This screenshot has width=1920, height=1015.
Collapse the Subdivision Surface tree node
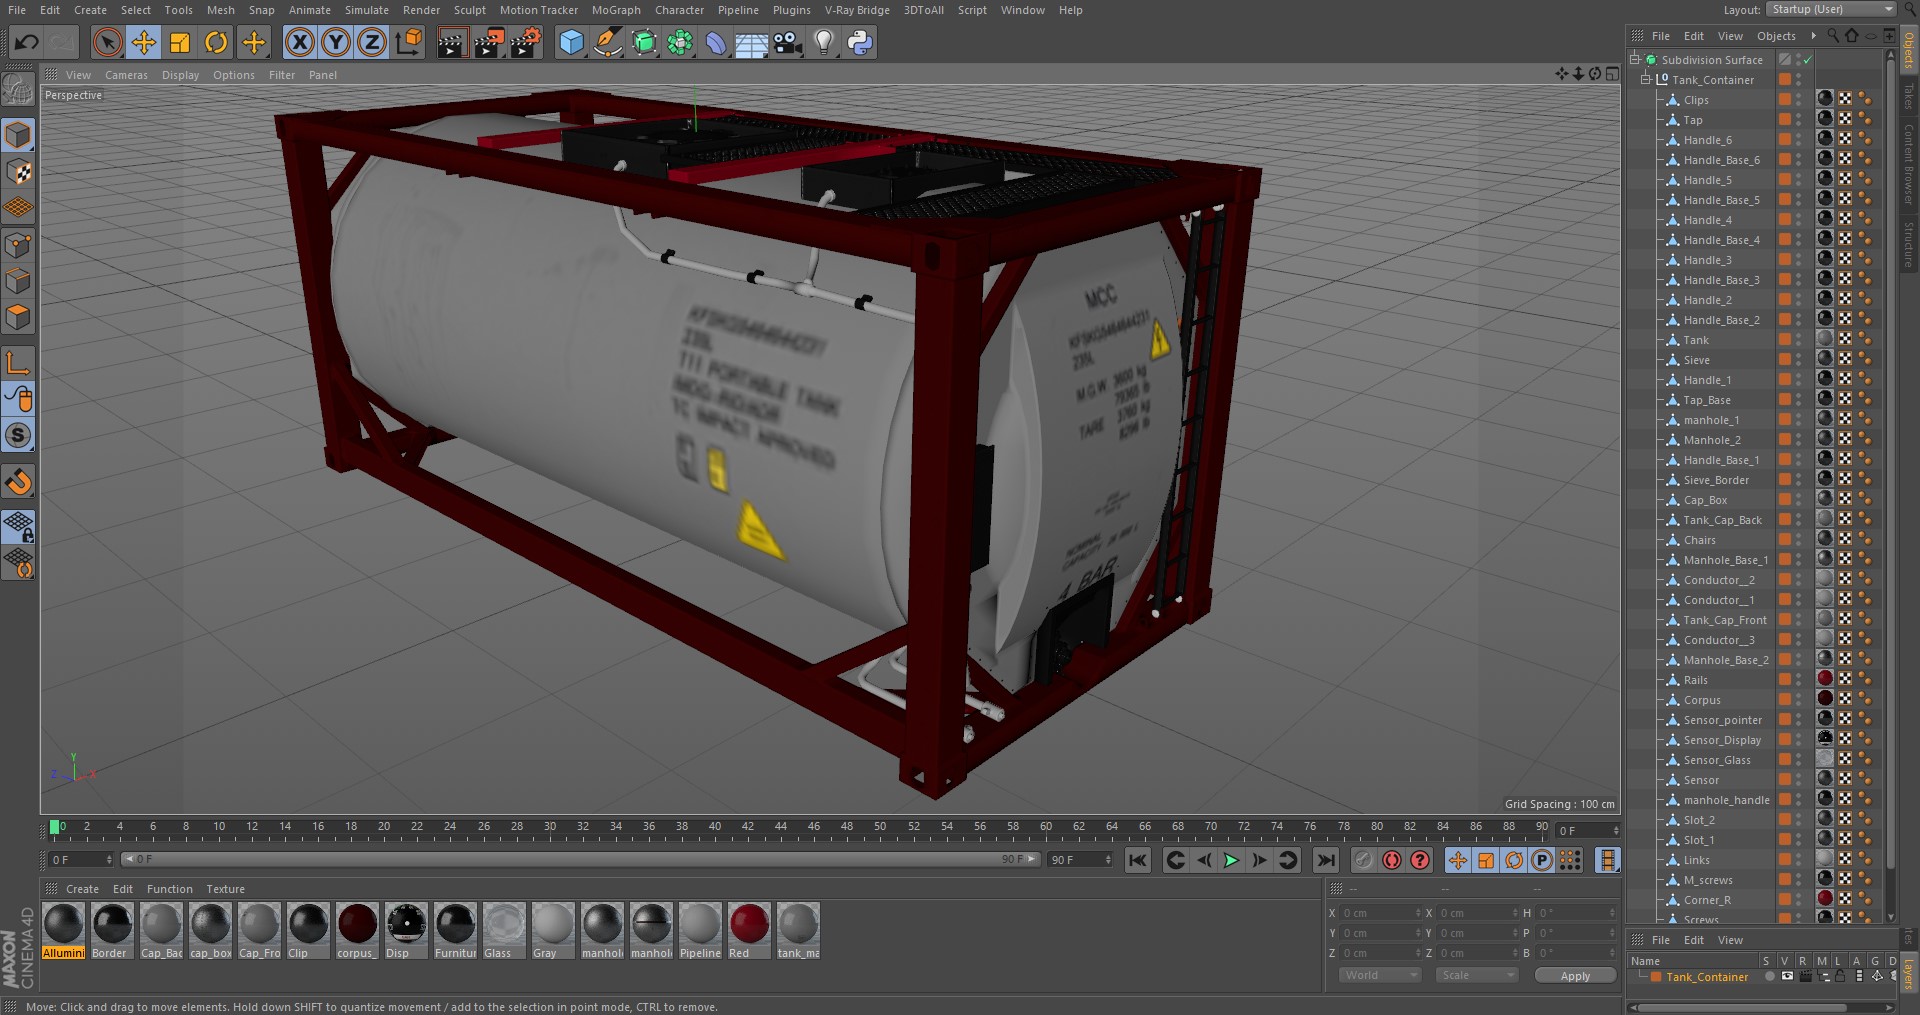[1635, 59]
